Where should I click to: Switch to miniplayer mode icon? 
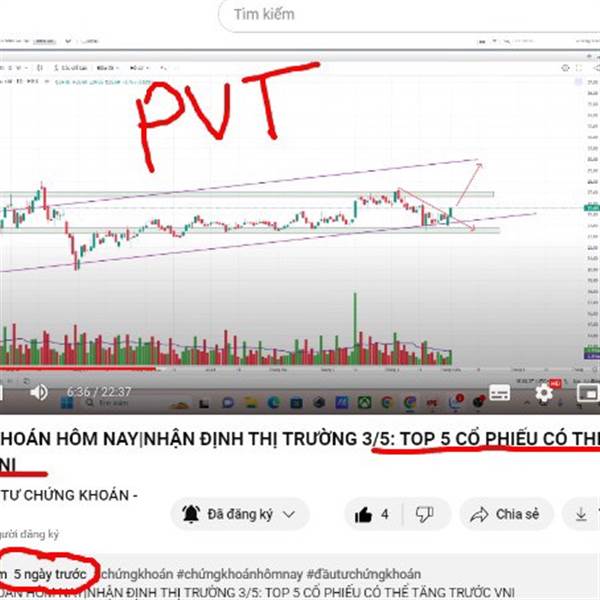pyautogui.click(x=588, y=393)
